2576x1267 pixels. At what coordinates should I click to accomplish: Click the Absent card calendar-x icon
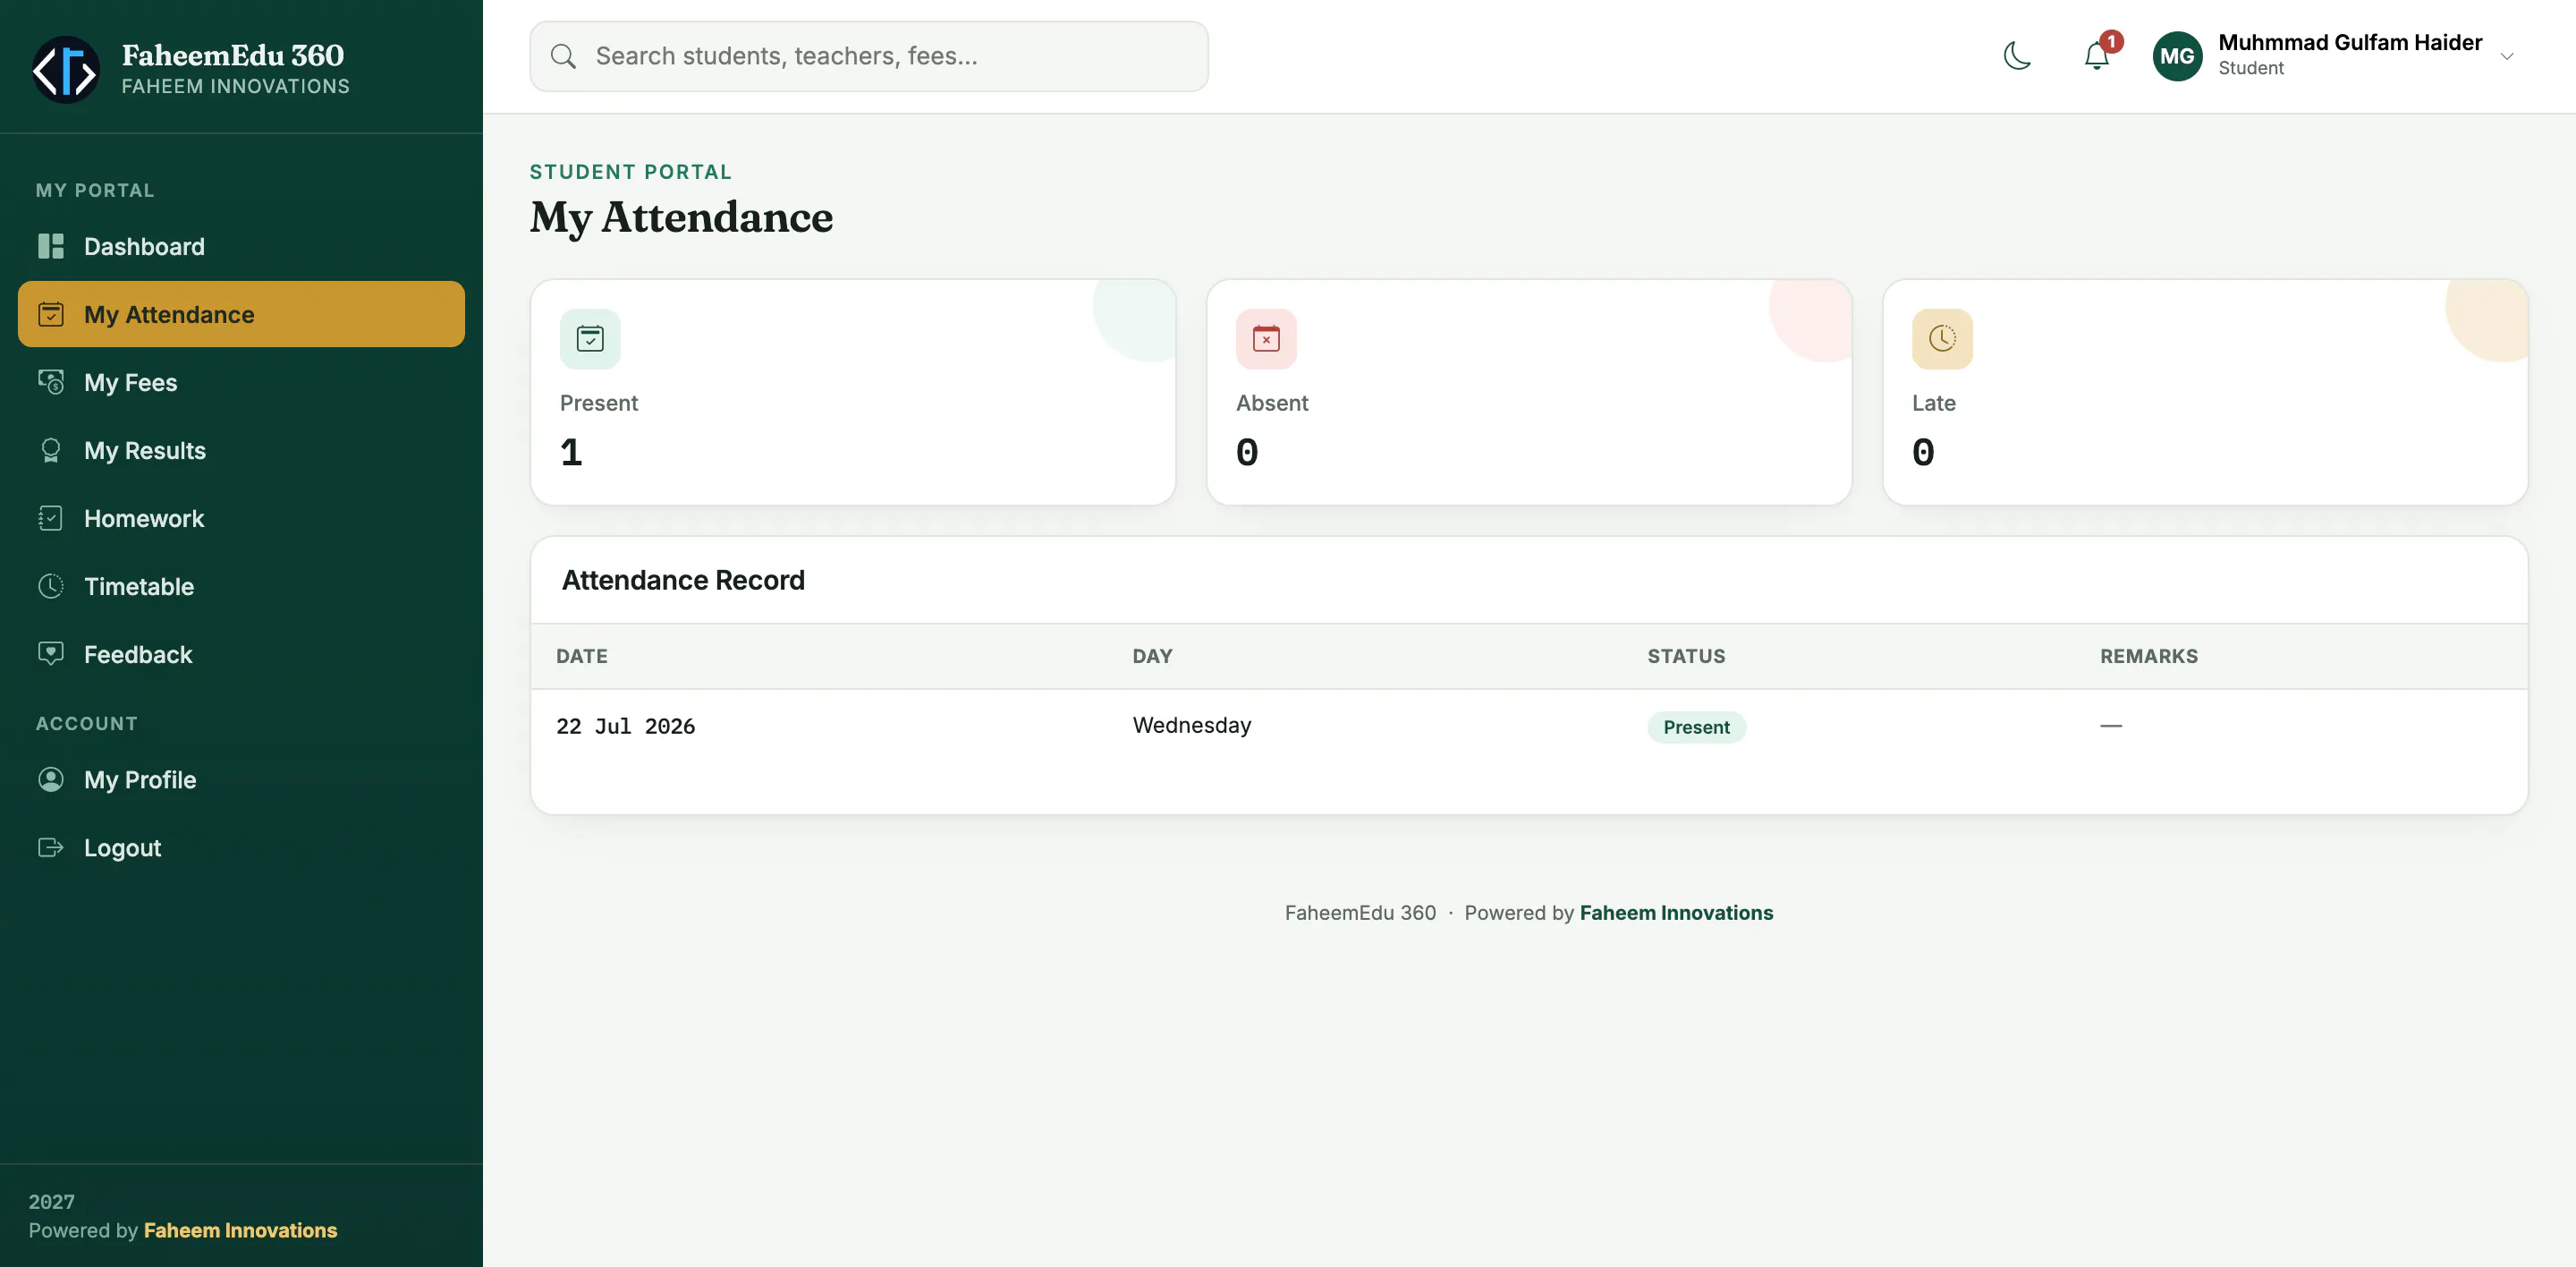tap(1266, 339)
